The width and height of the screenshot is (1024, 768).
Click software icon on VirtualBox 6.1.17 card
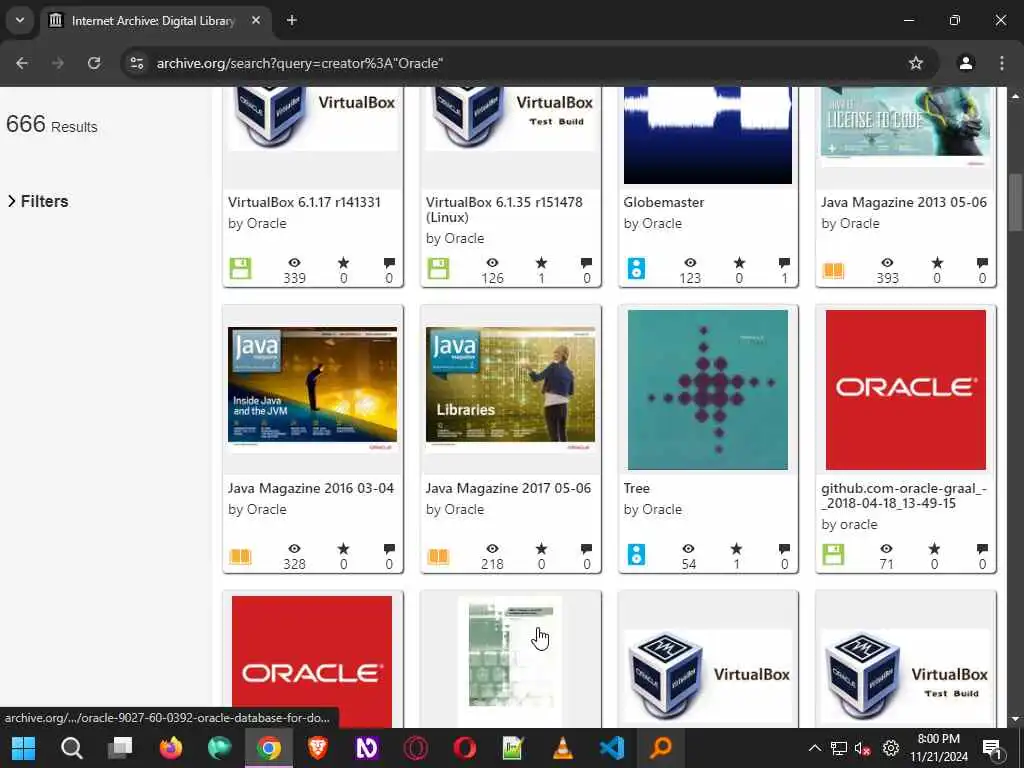point(240,268)
